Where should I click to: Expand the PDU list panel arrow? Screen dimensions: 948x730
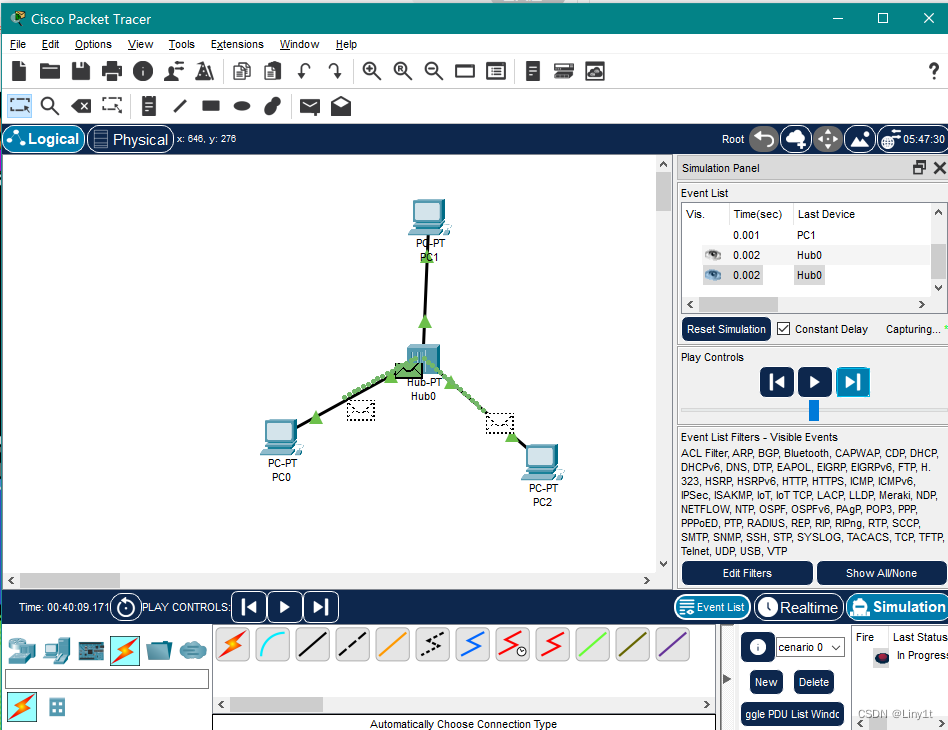[727, 679]
